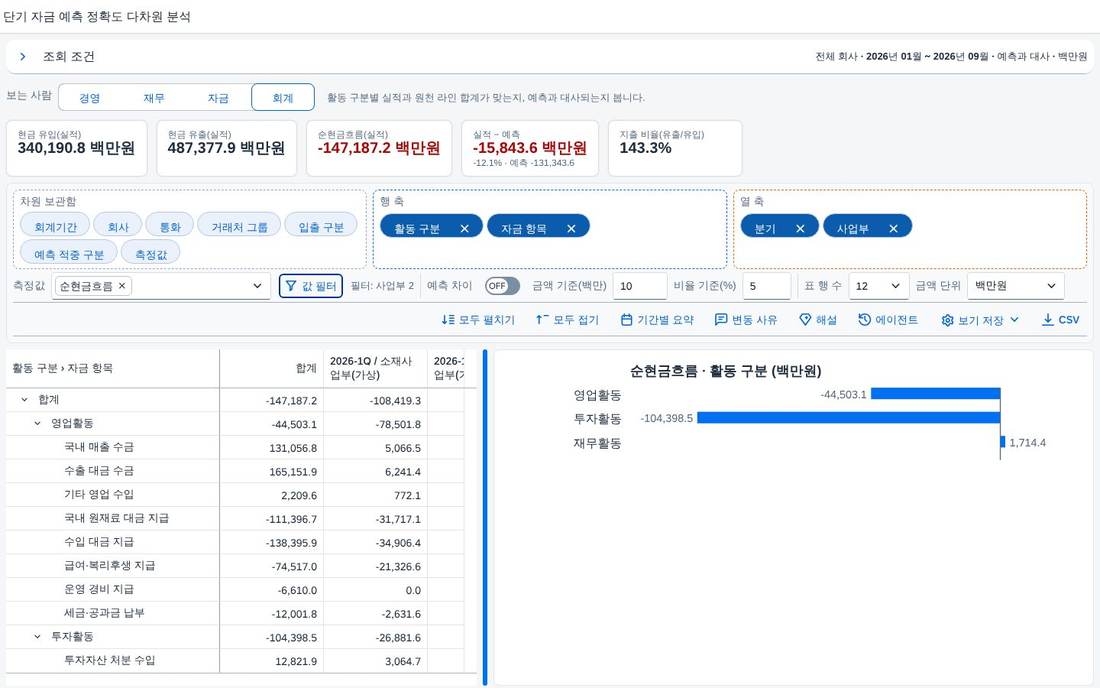
Task: Toggle the 예측 차이 switch
Action: [x=502, y=286]
